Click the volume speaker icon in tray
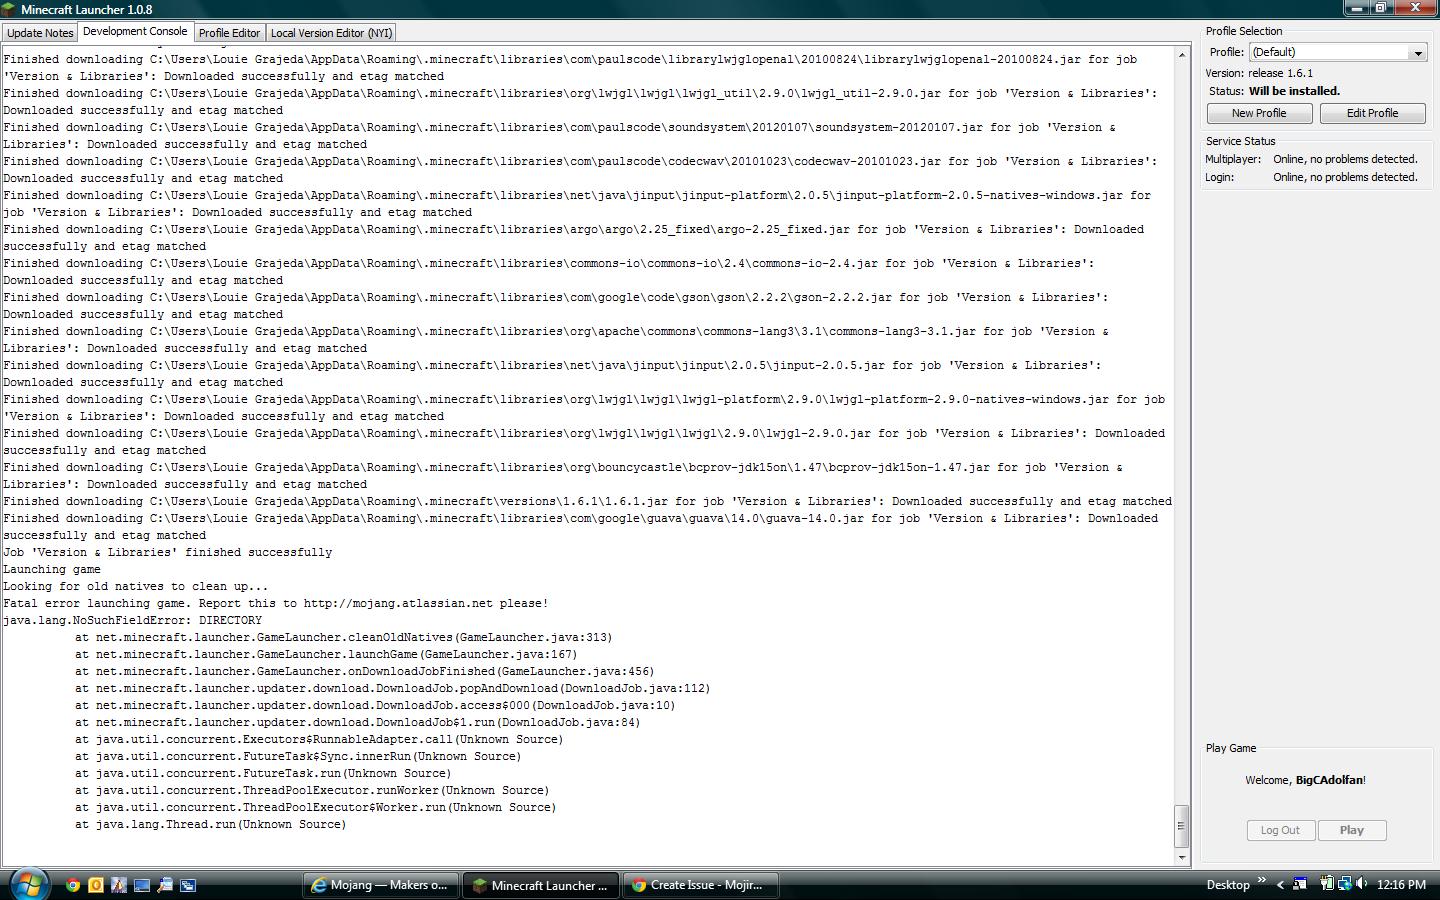 point(1362,884)
